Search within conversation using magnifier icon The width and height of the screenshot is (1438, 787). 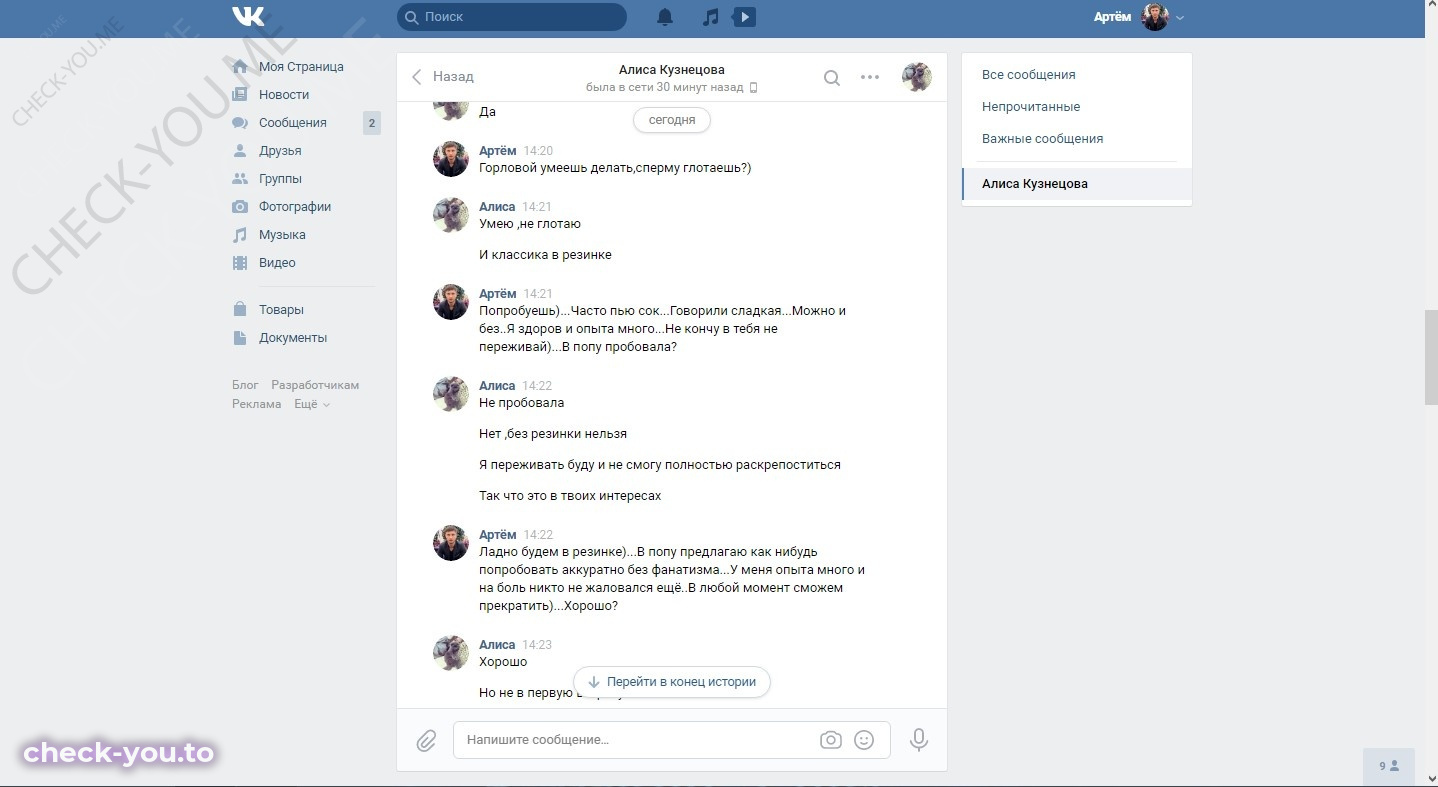pyautogui.click(x=831, y=77)
